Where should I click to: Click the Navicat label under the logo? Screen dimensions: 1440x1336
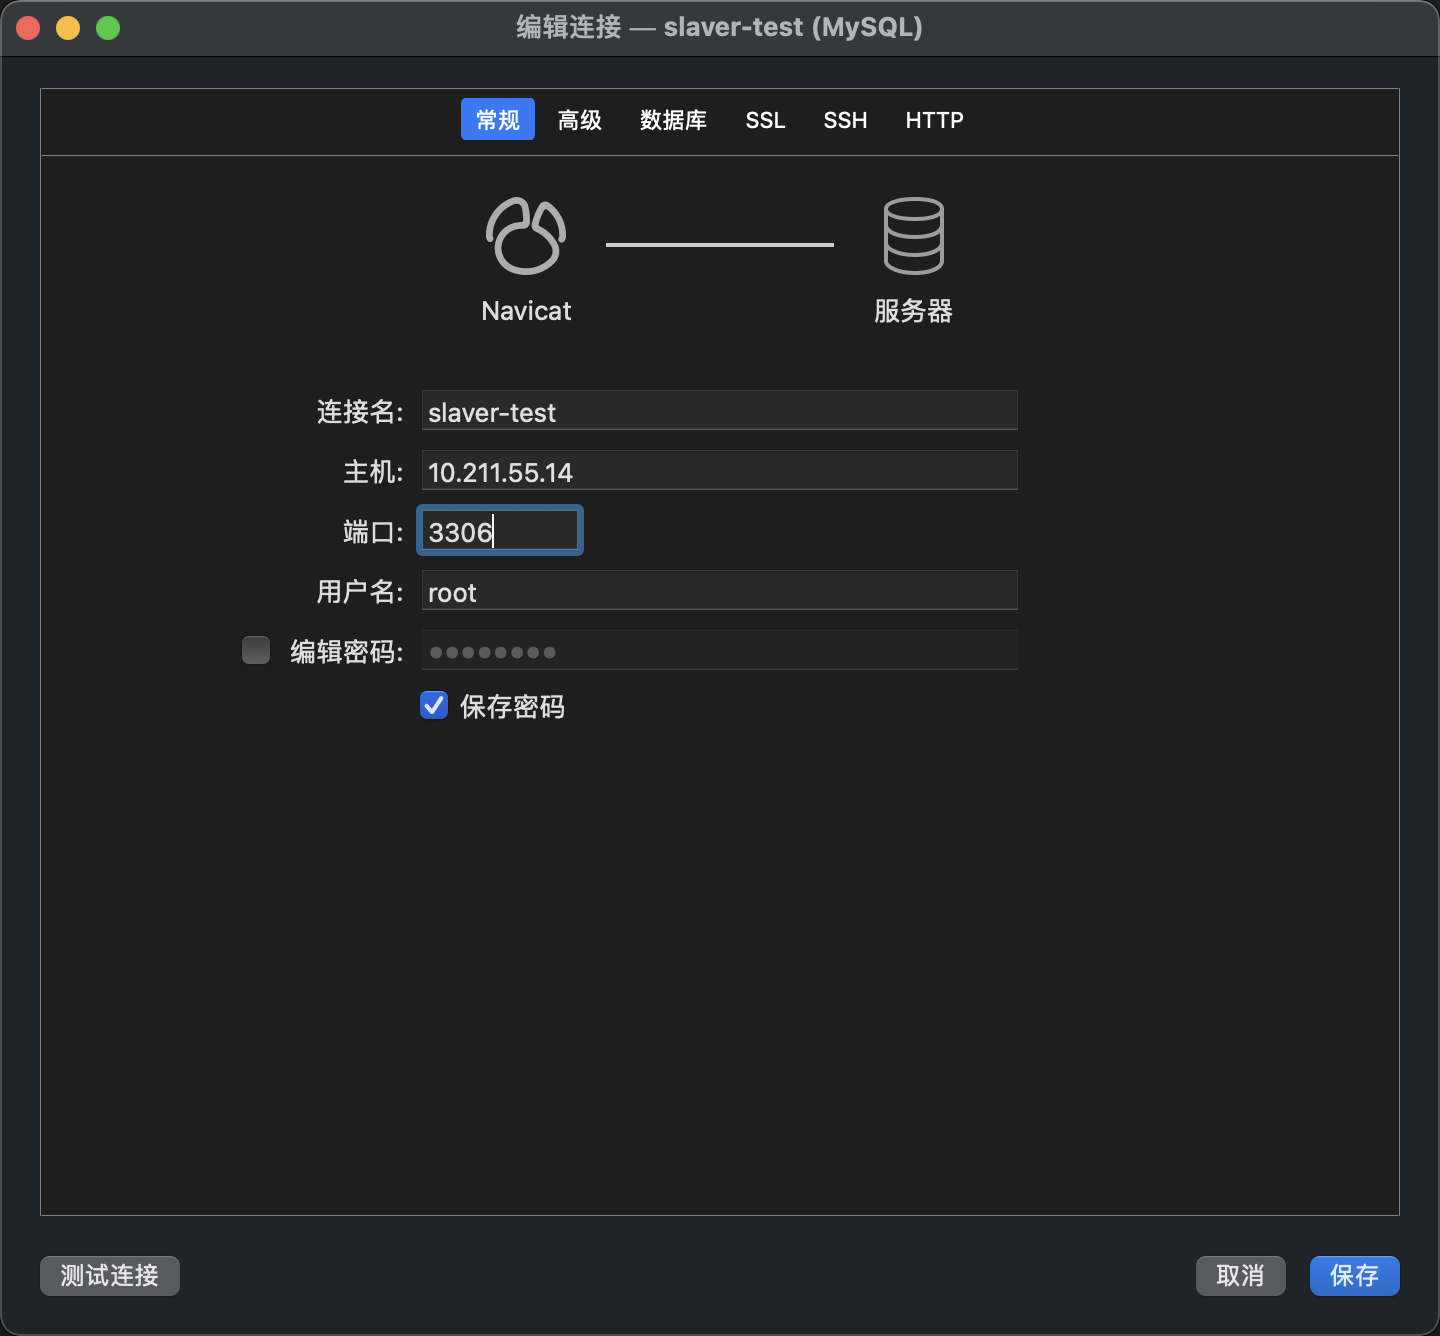coord(526,311)
